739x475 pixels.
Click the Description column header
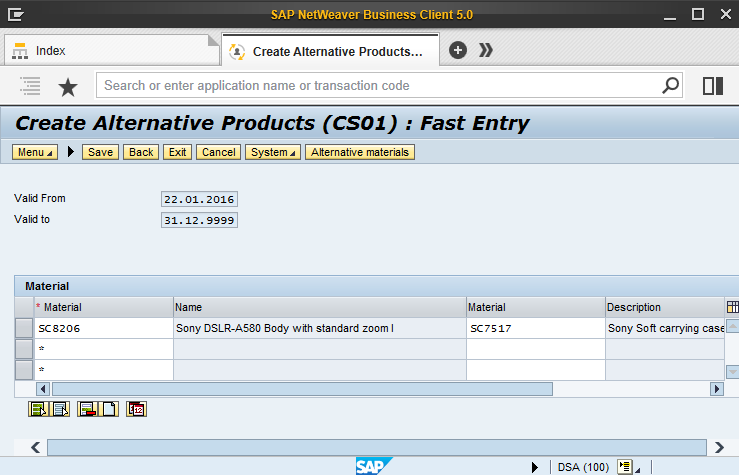pyautogui.click(x=665, y=307)
